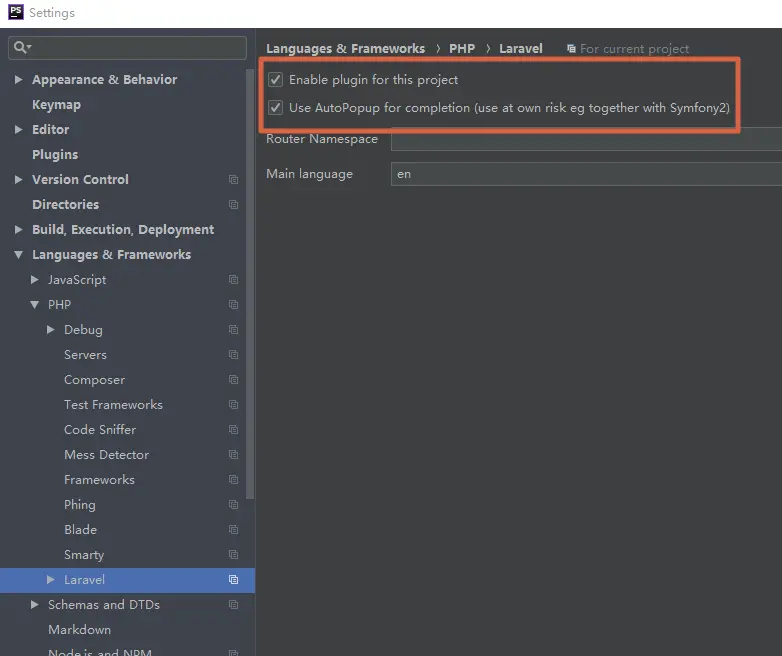The image size is (782, 656).
Task: Collapse the PHP node arrow
Action: coord(34,304)
